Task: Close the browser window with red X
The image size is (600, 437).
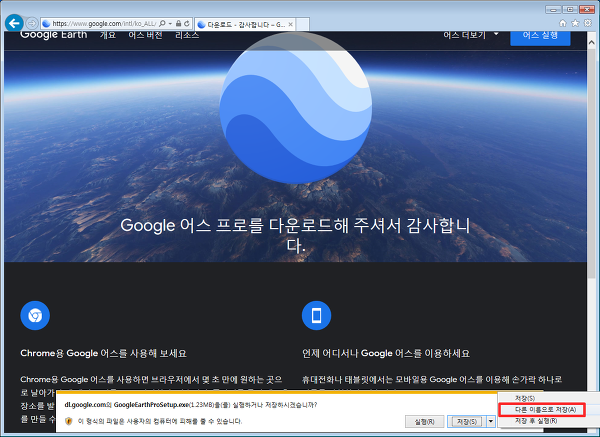Action: tap(587, 10)
